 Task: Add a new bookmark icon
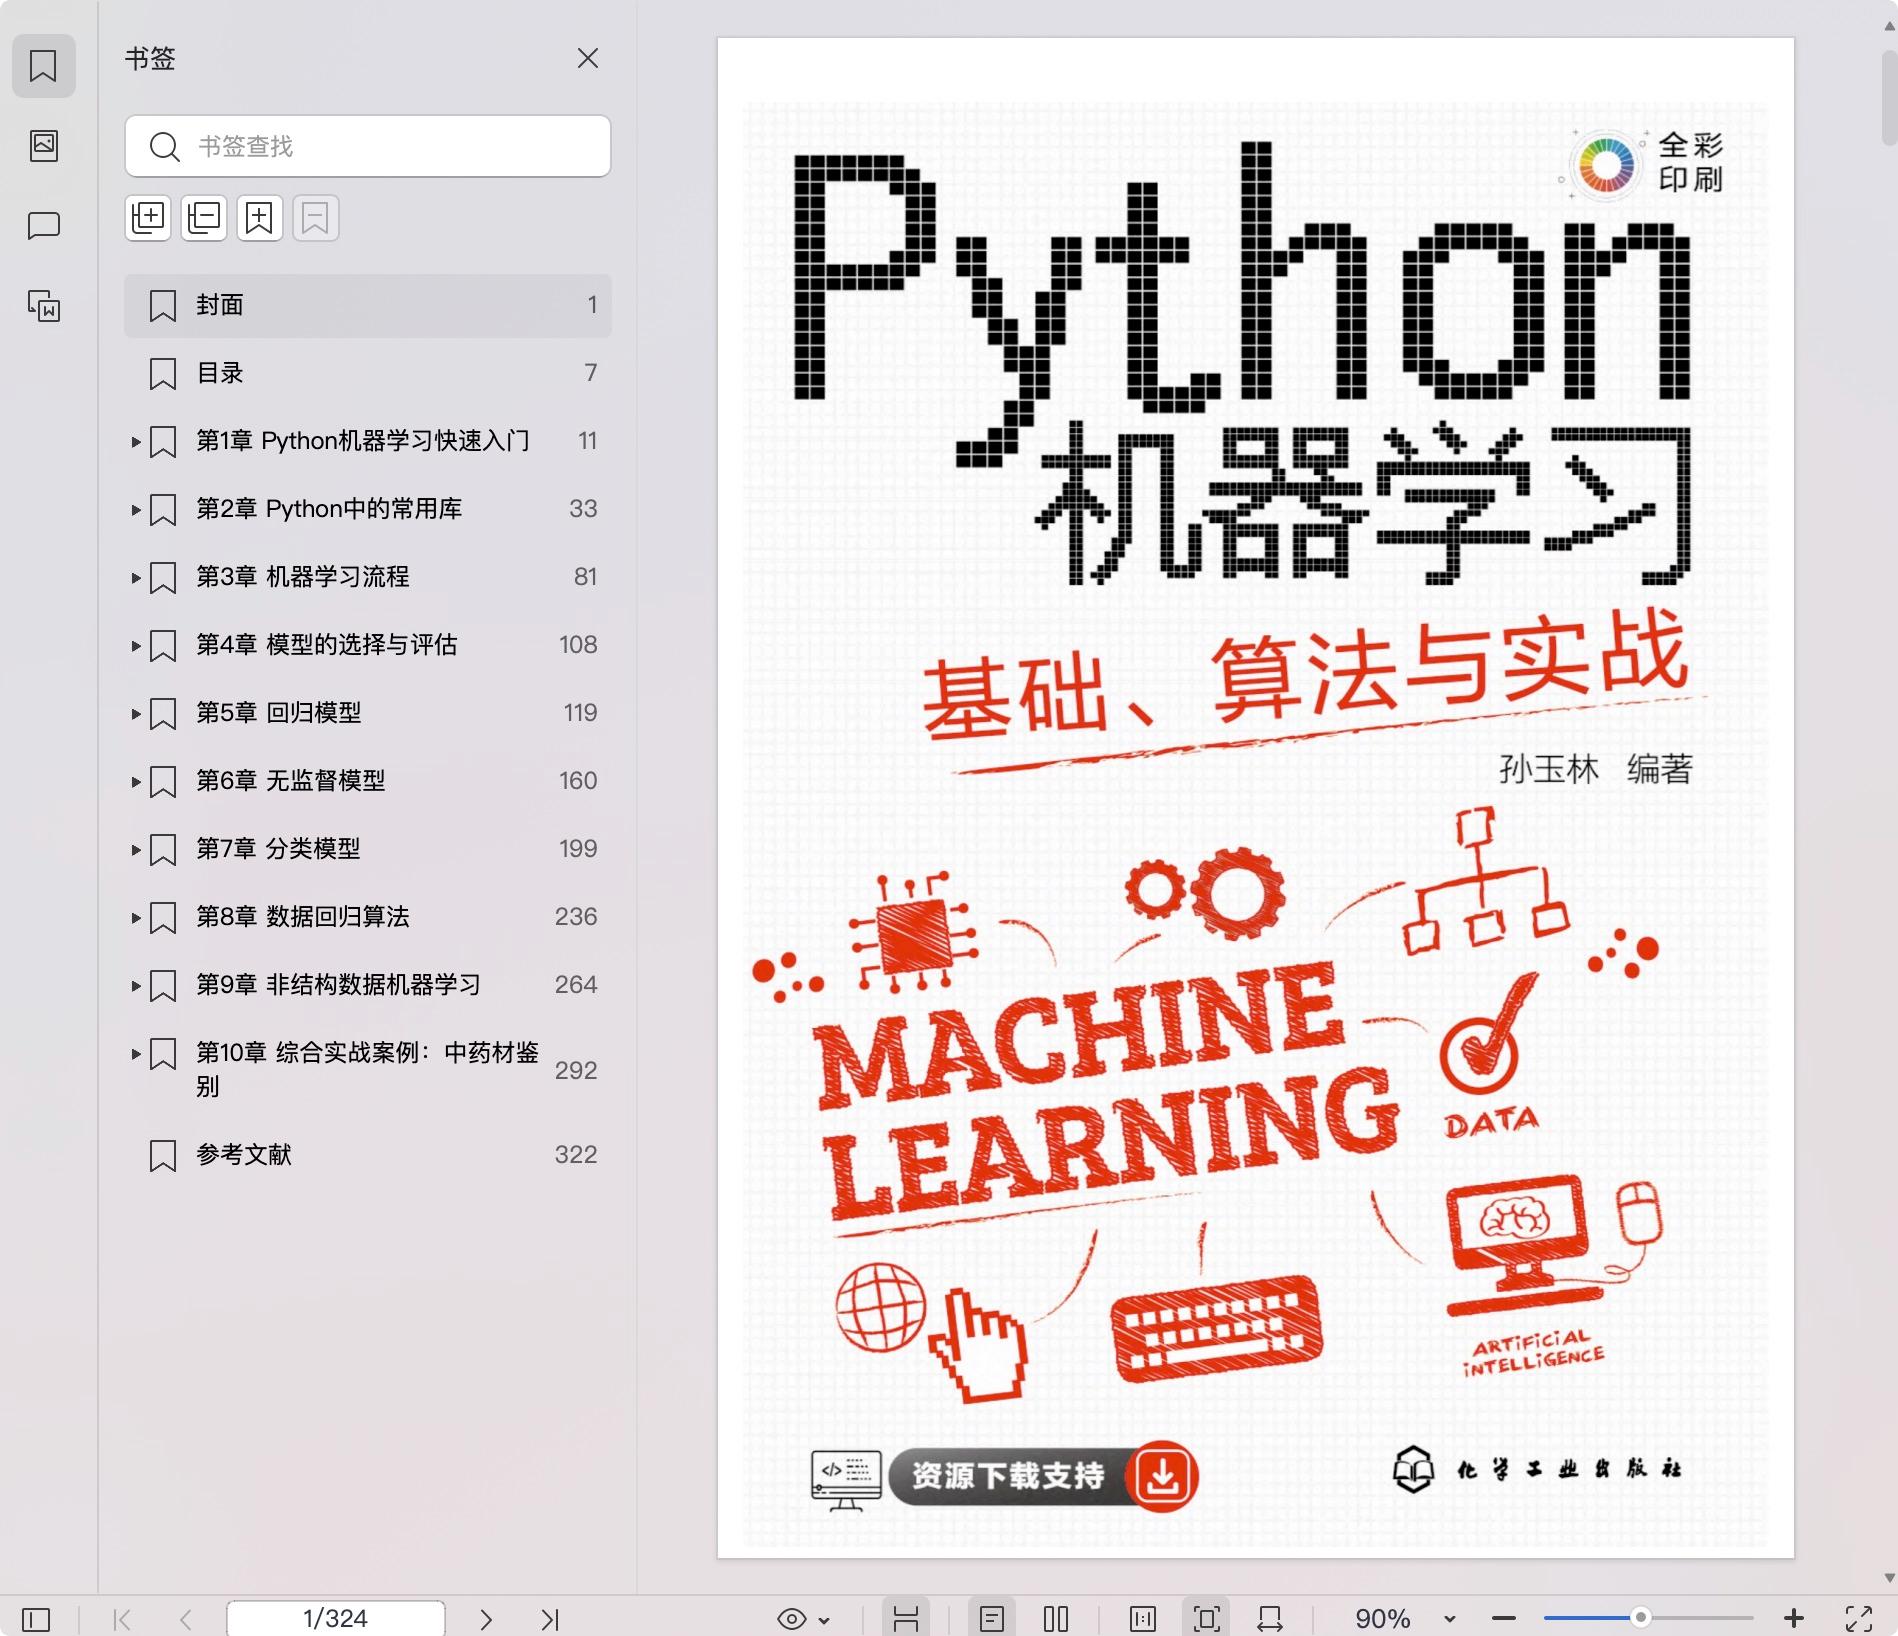[260, 217]
